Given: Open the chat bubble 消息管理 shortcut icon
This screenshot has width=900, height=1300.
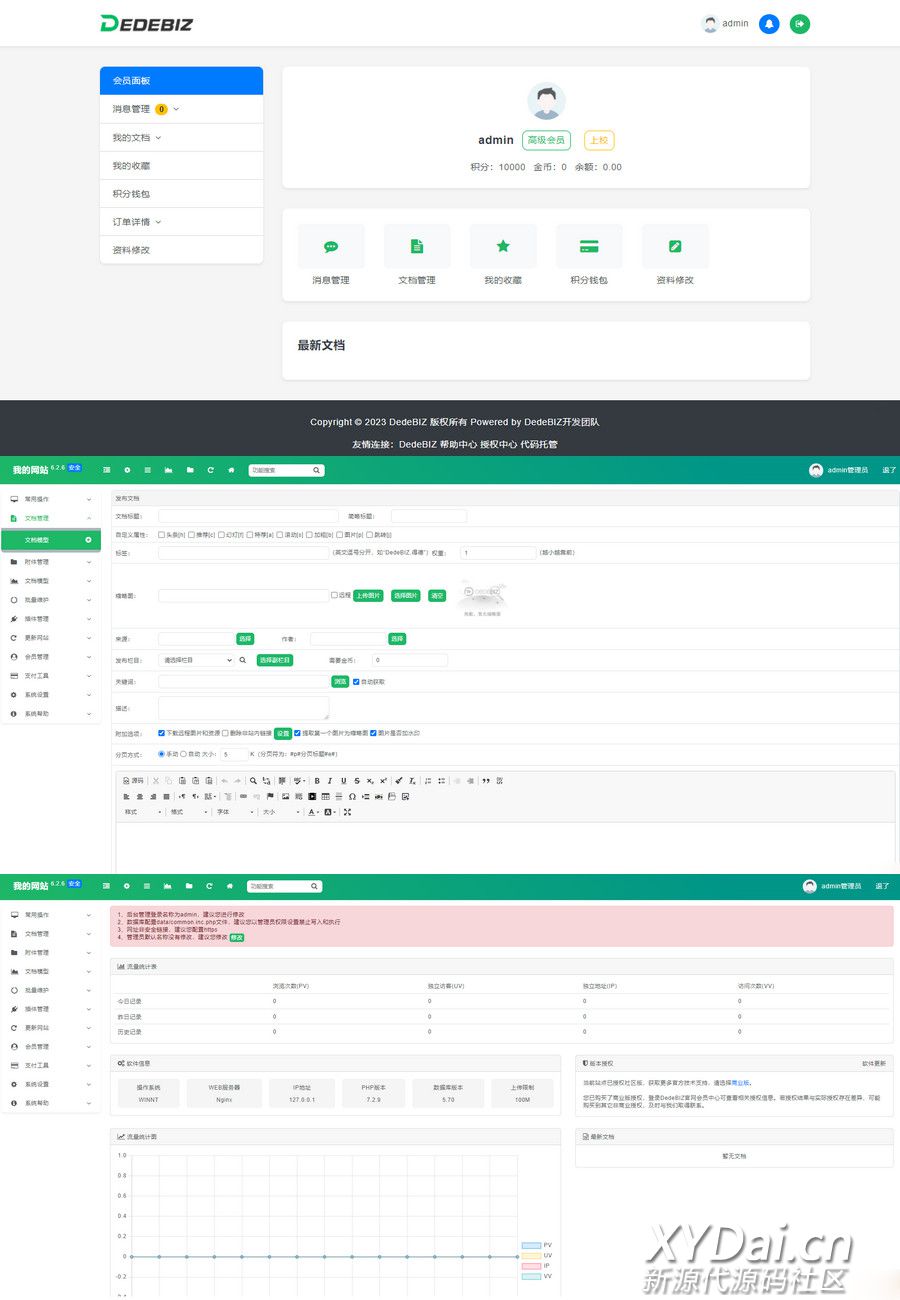Looking at the screenshot, I should (x=331, y=246).
